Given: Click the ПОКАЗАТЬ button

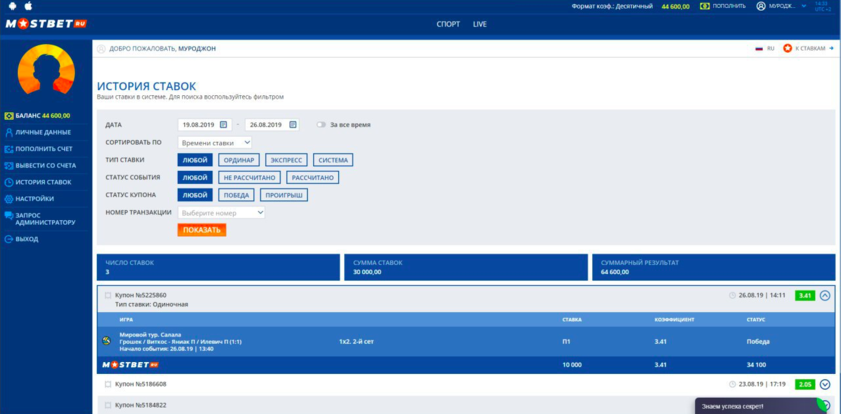Looking at the screenshot, I should [x=202, y=230].
